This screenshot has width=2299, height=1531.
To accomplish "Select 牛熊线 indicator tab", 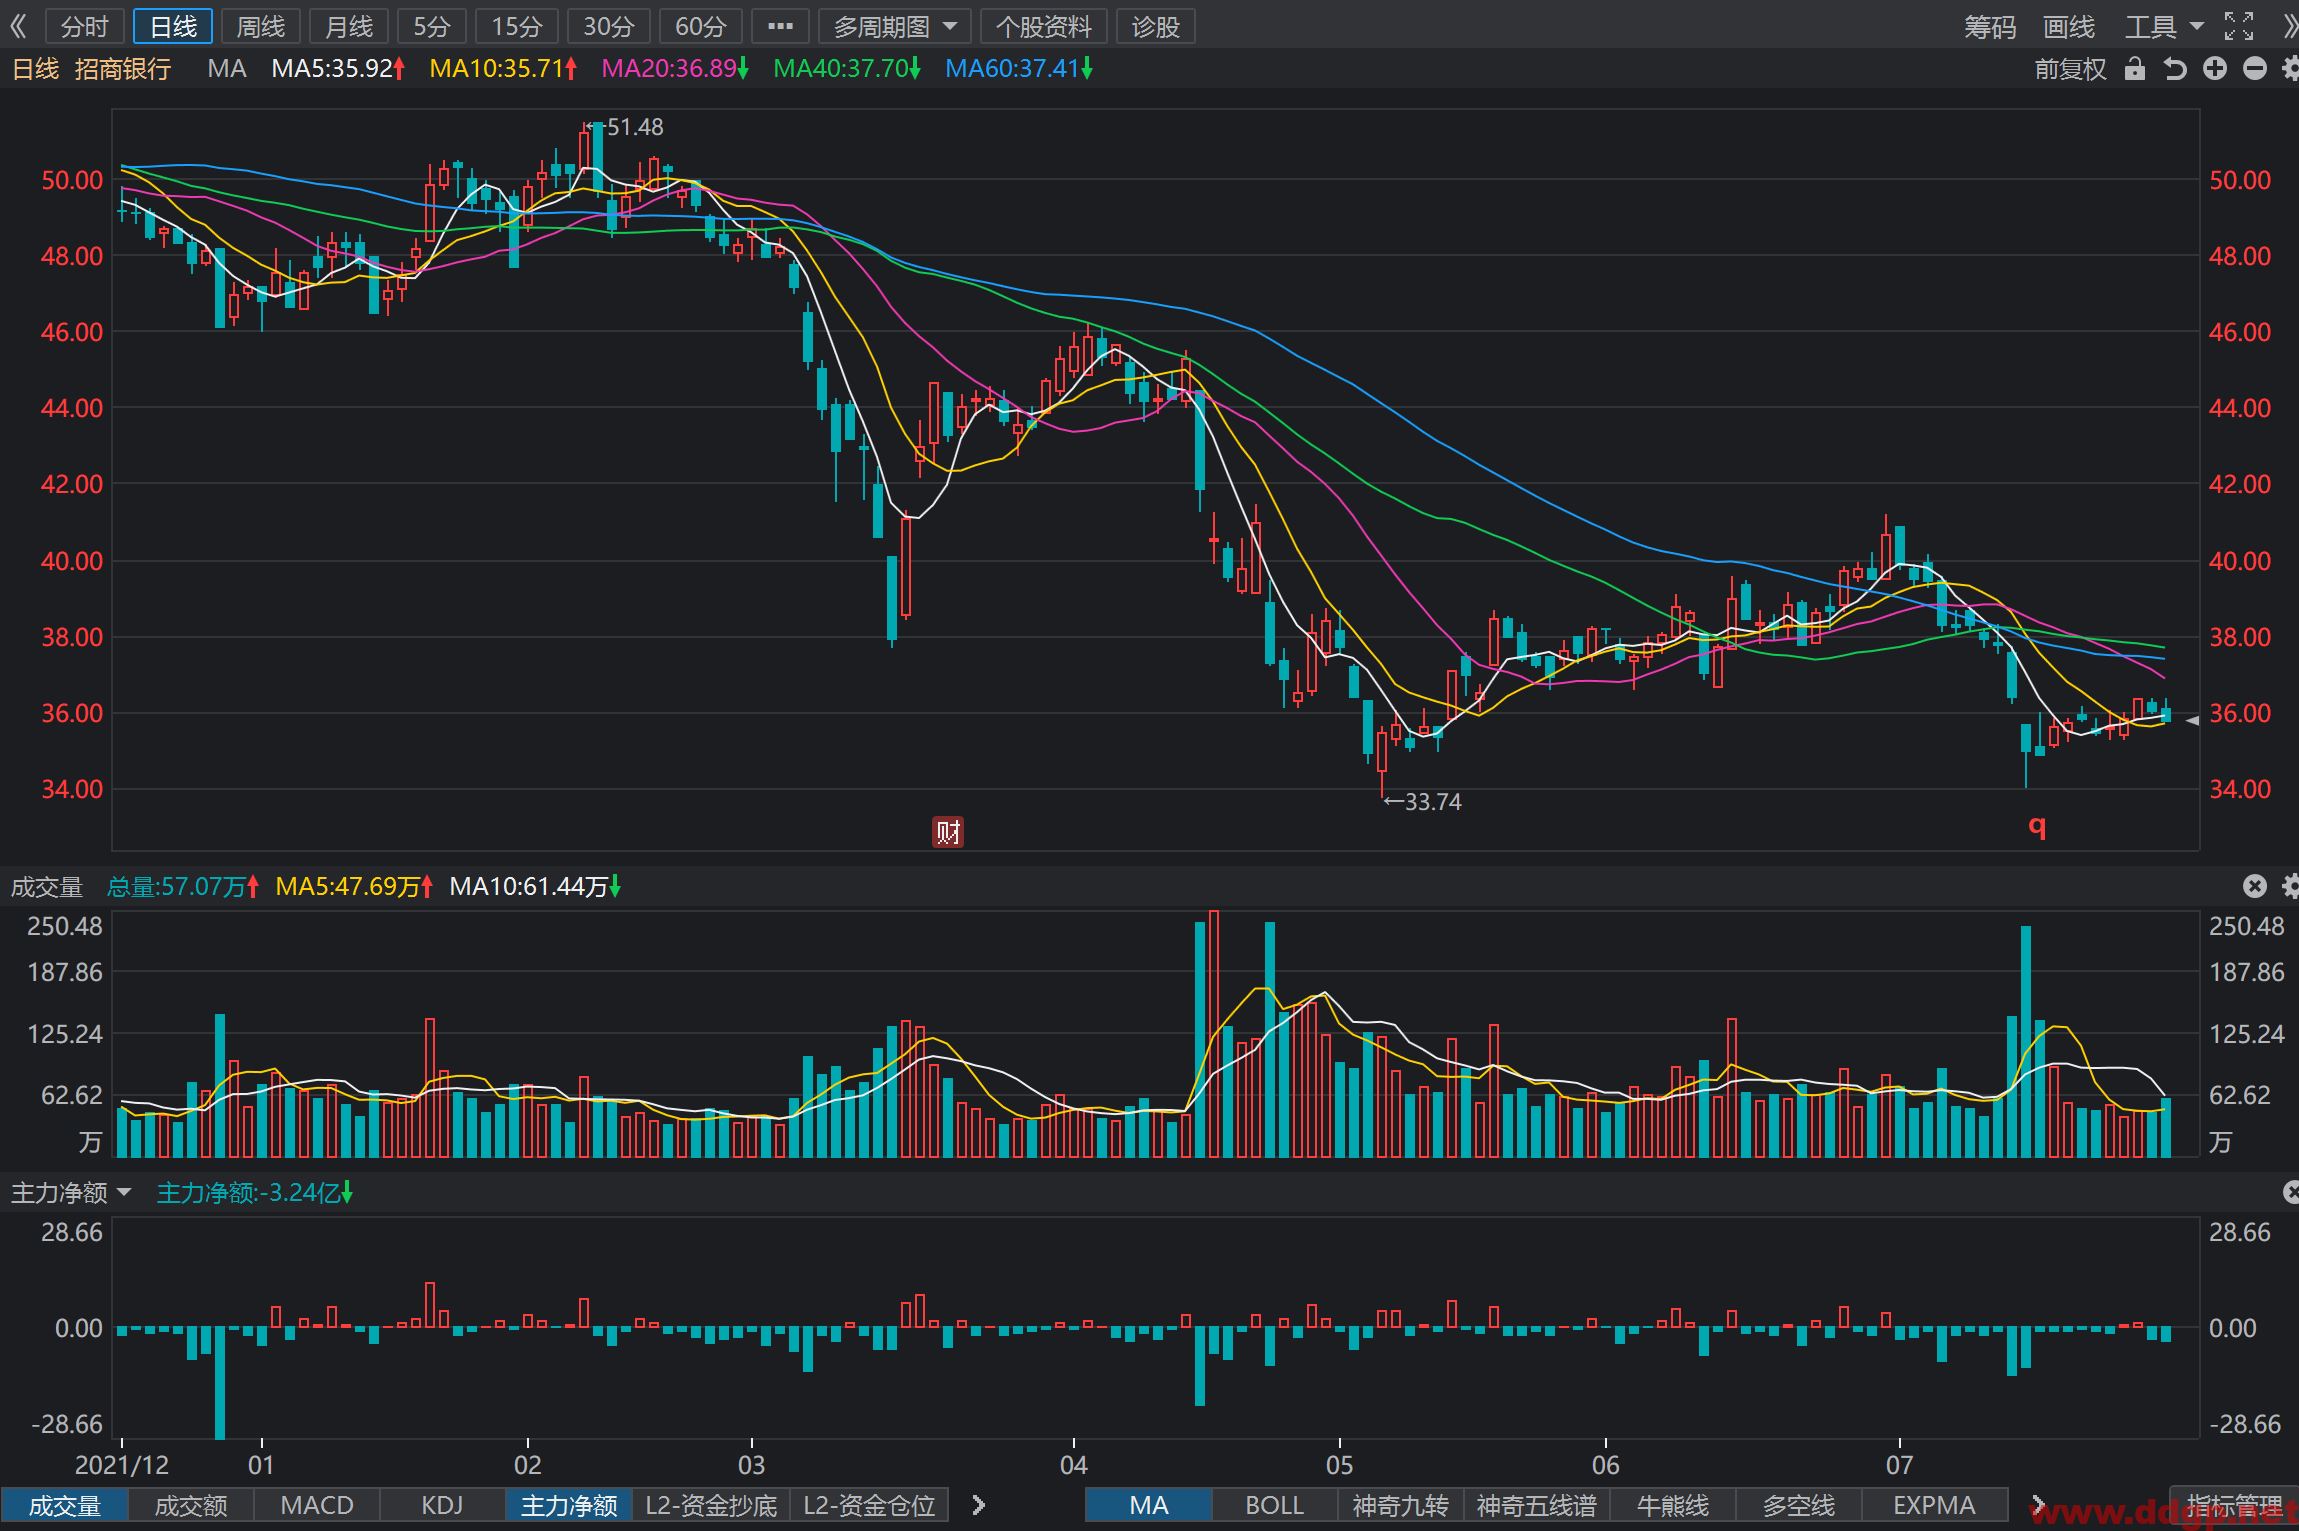I will [x=1673, y=1505].
